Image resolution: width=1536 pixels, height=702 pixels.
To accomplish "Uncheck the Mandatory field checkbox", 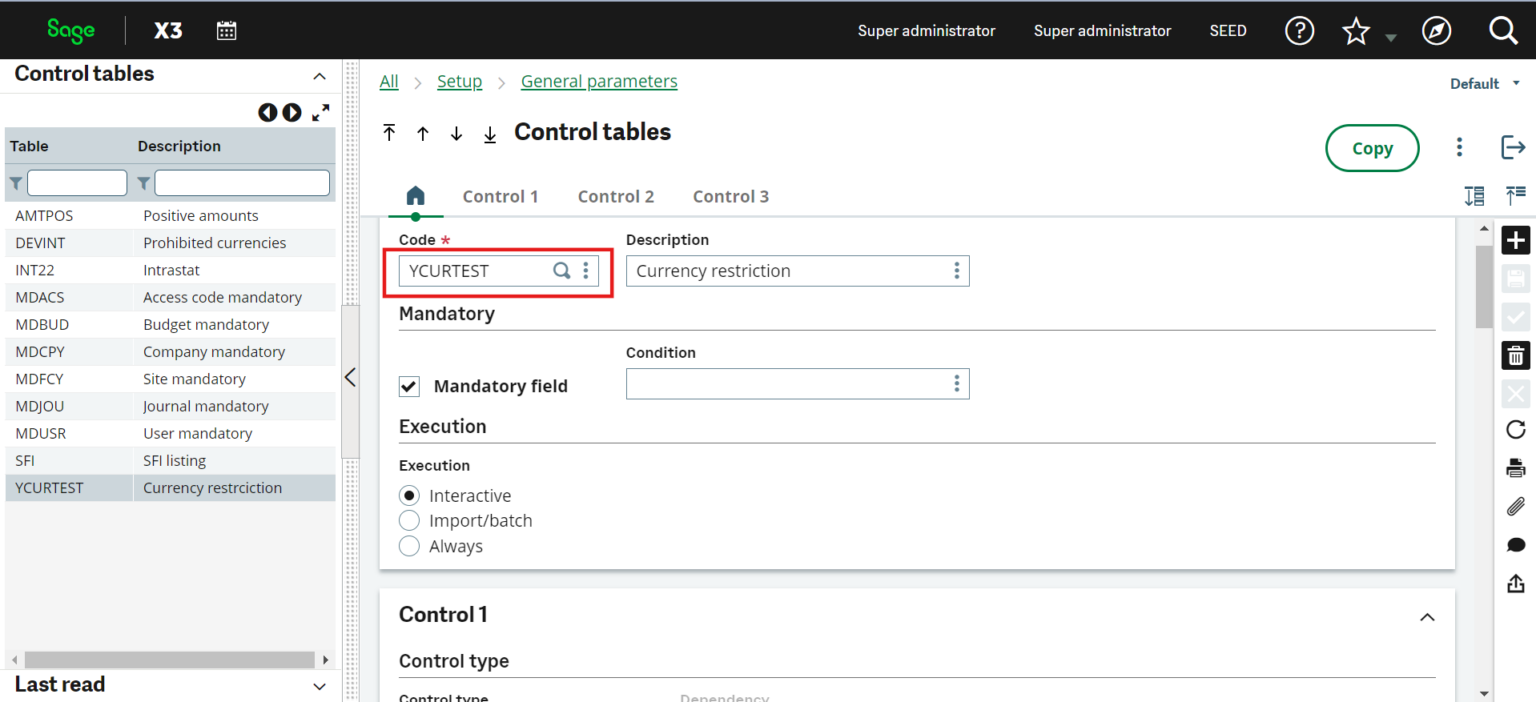I will [x=409, y=385].
